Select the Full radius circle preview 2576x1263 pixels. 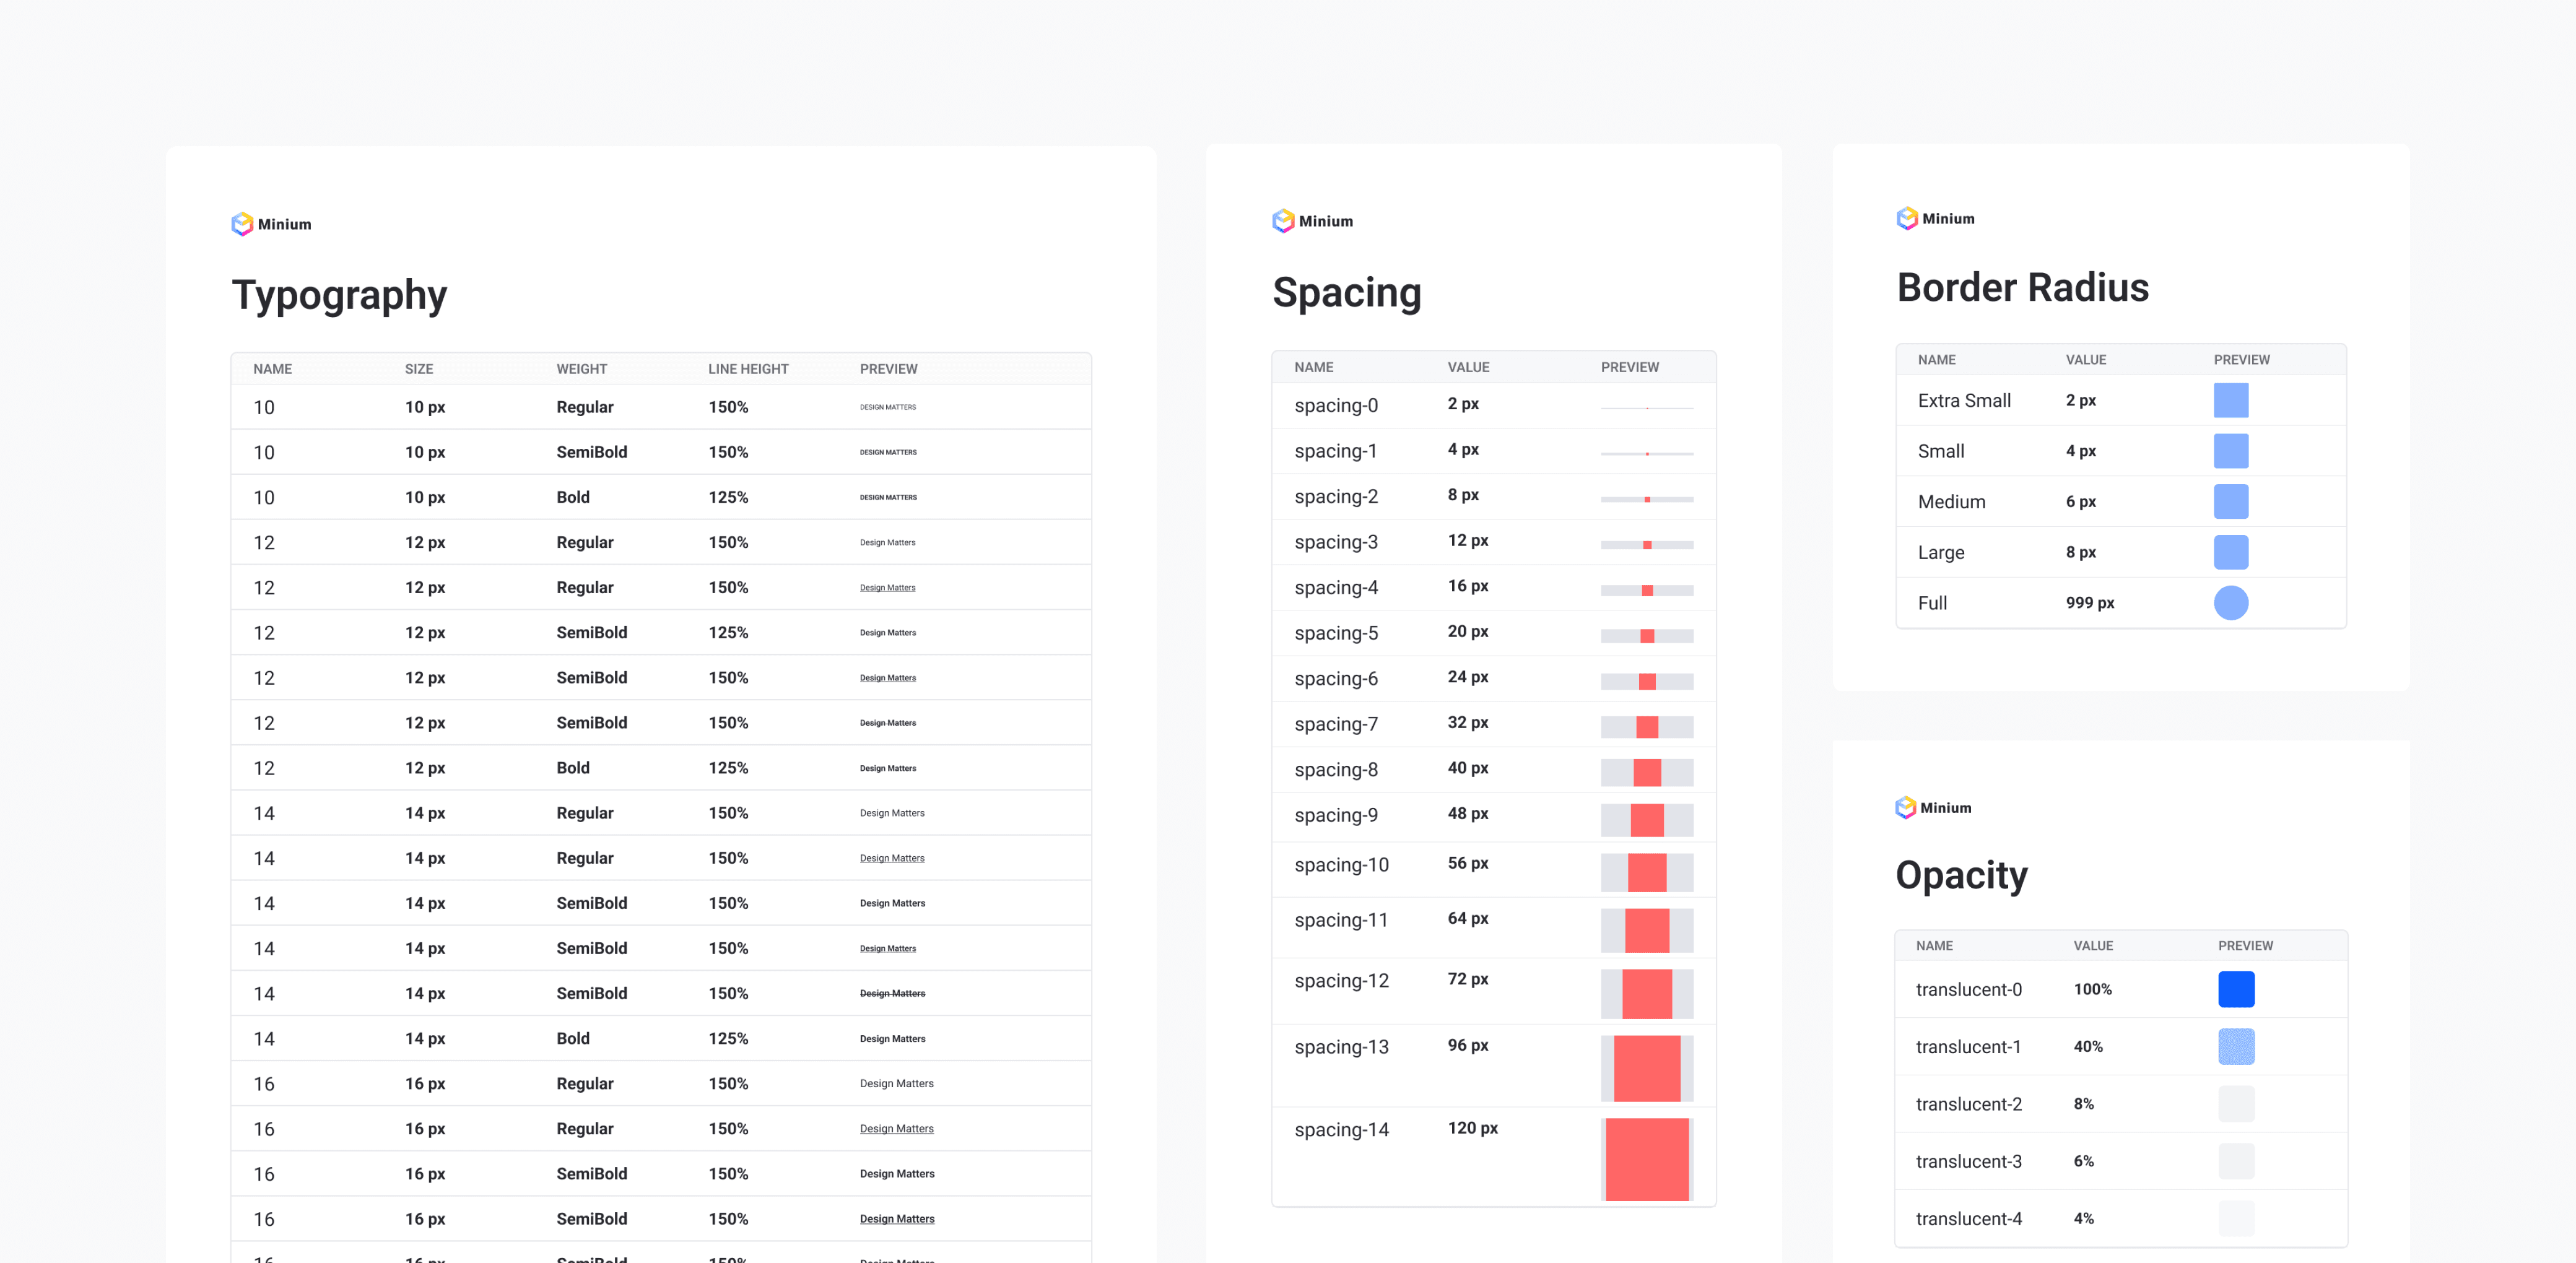2230,603
